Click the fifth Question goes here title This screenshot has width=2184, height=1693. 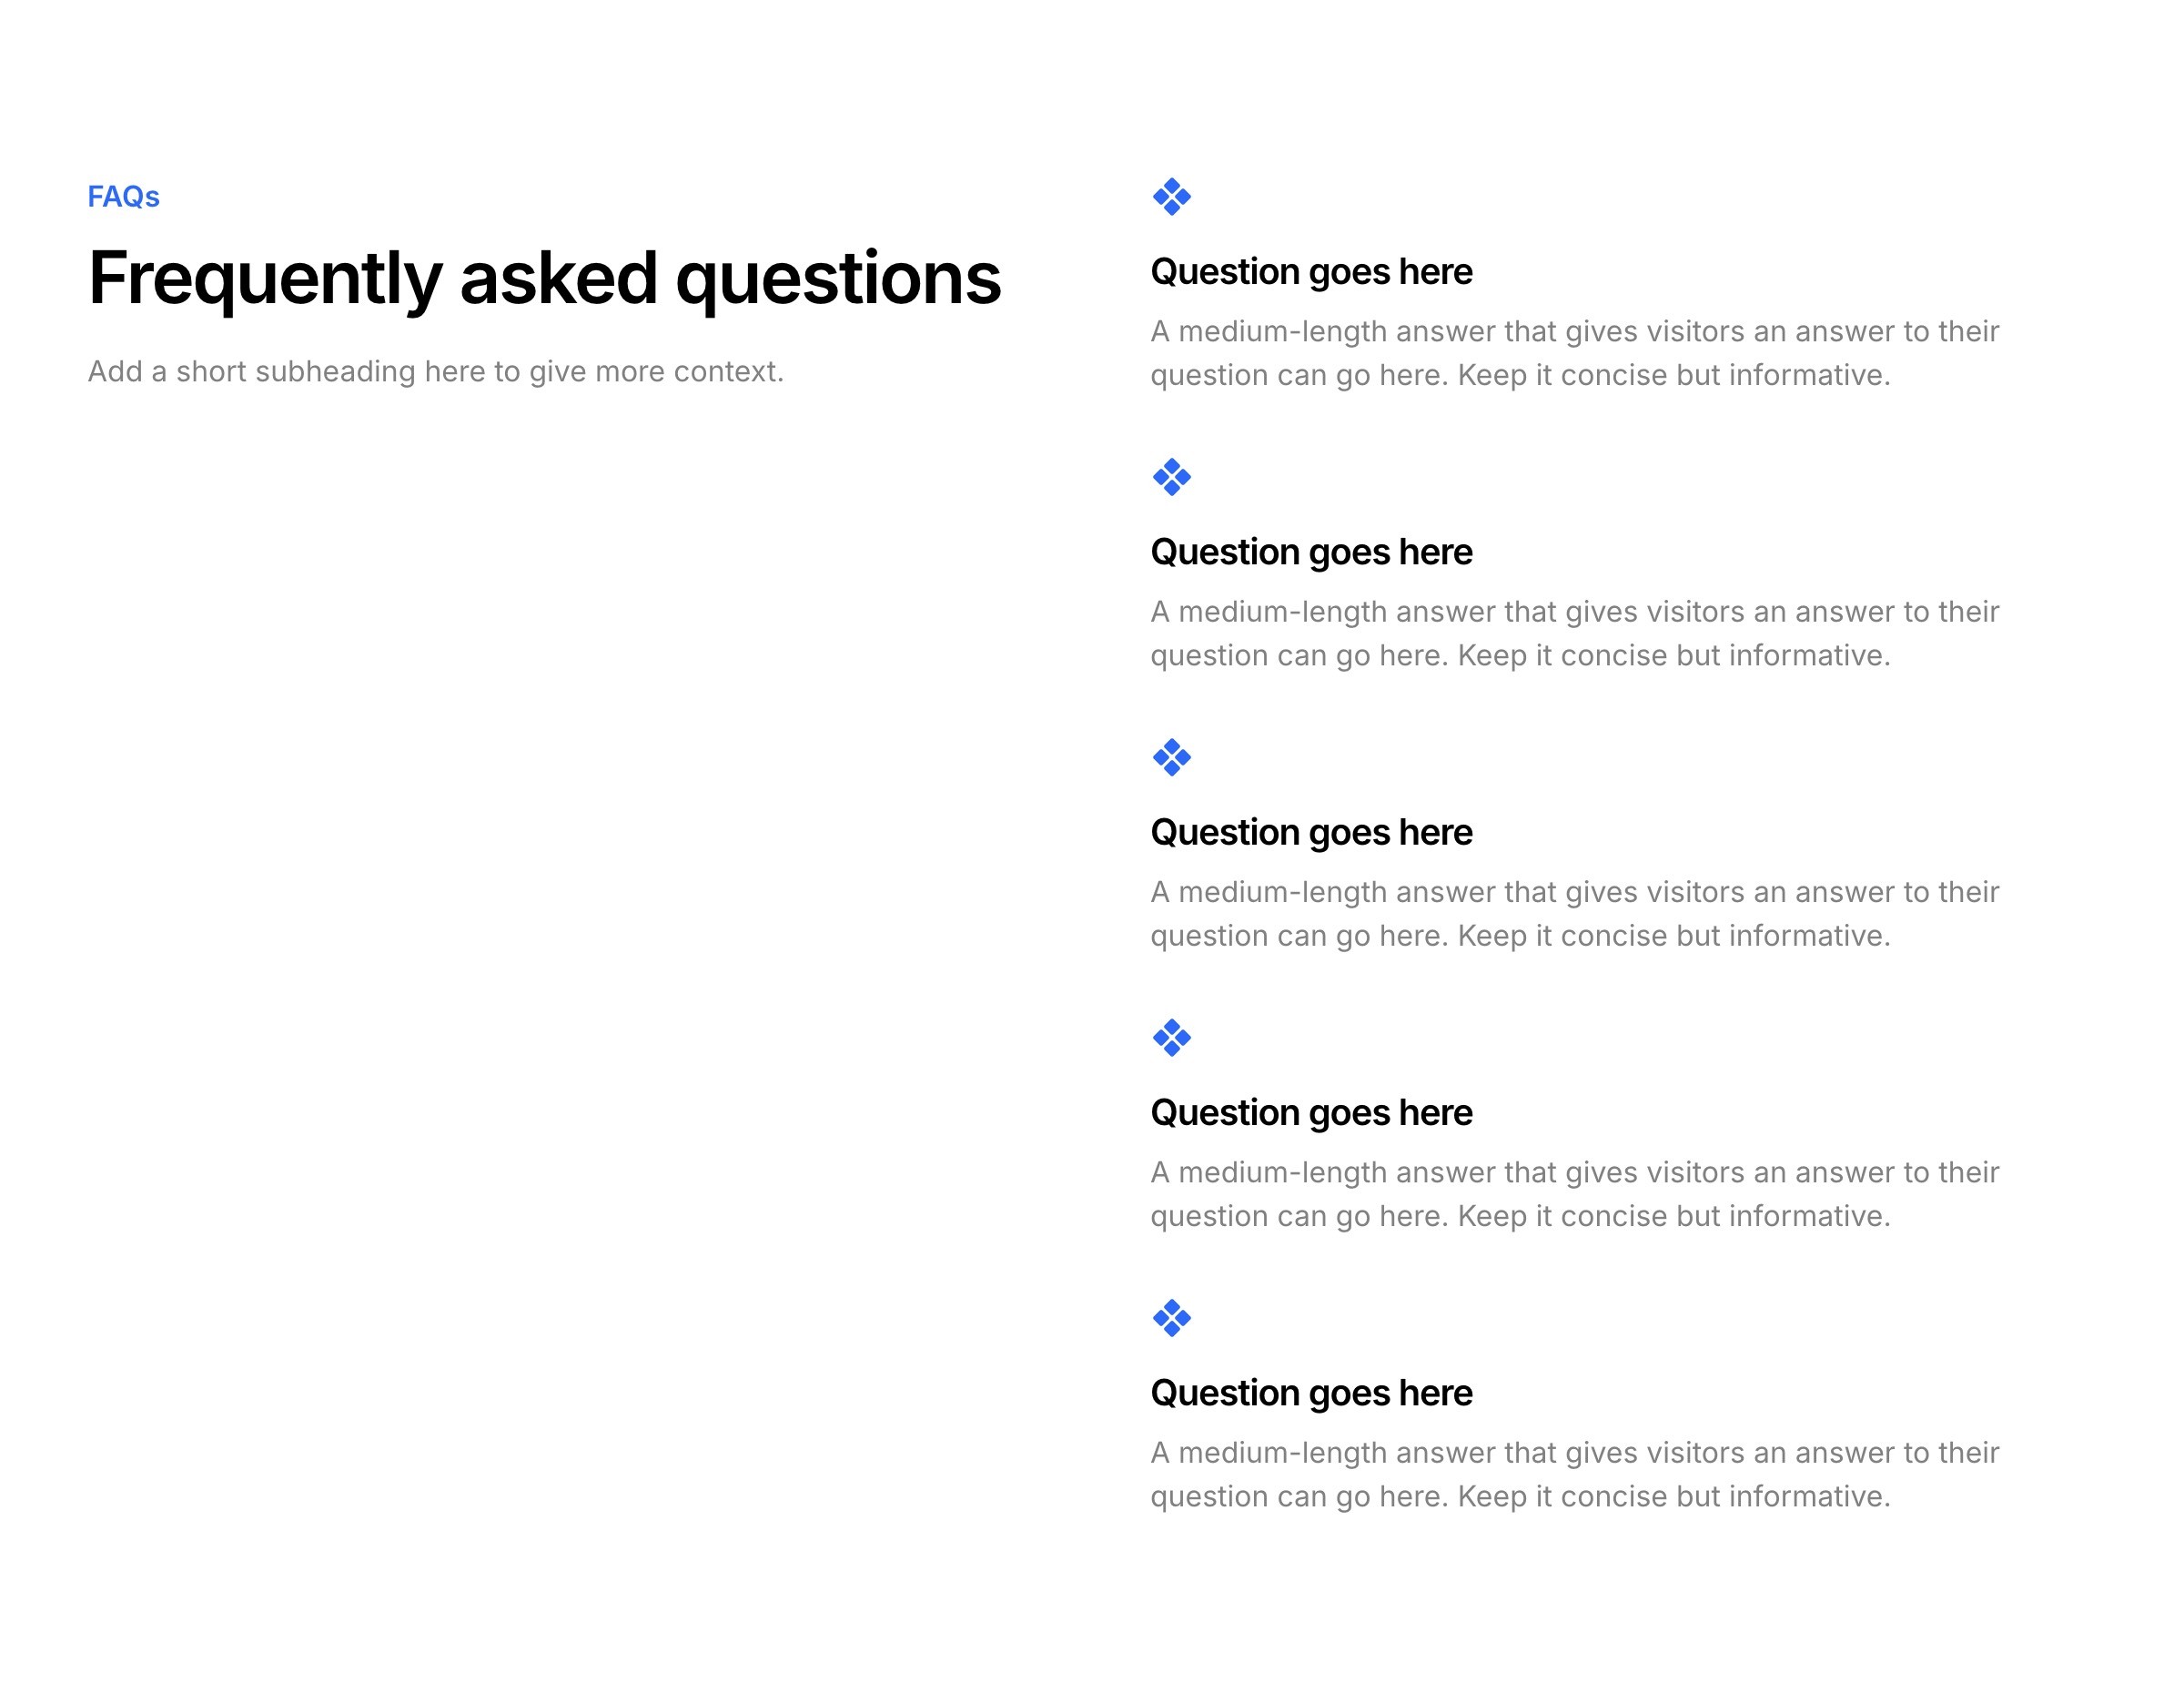click(x=1311, y=1394)
